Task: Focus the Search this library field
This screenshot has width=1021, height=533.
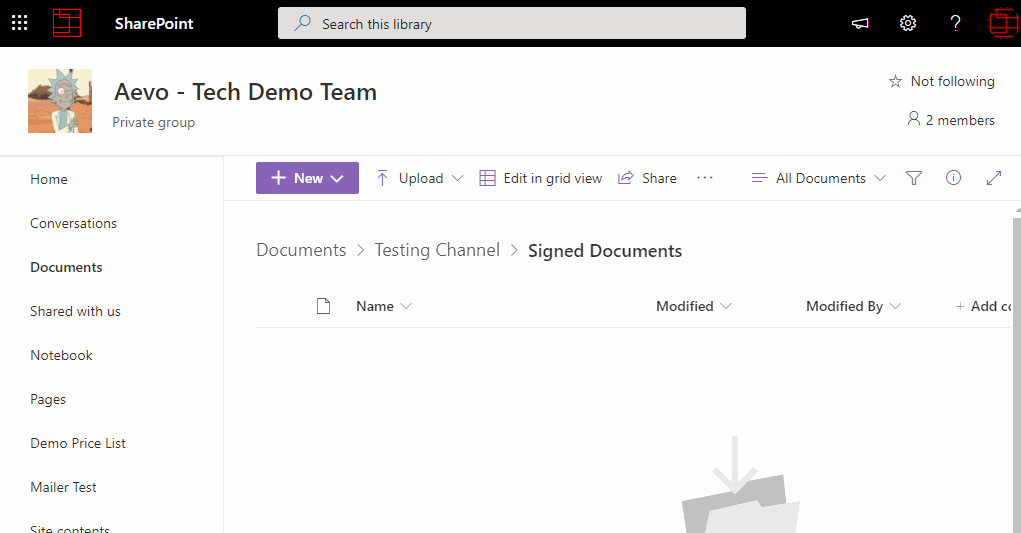Action: point(512,23)
